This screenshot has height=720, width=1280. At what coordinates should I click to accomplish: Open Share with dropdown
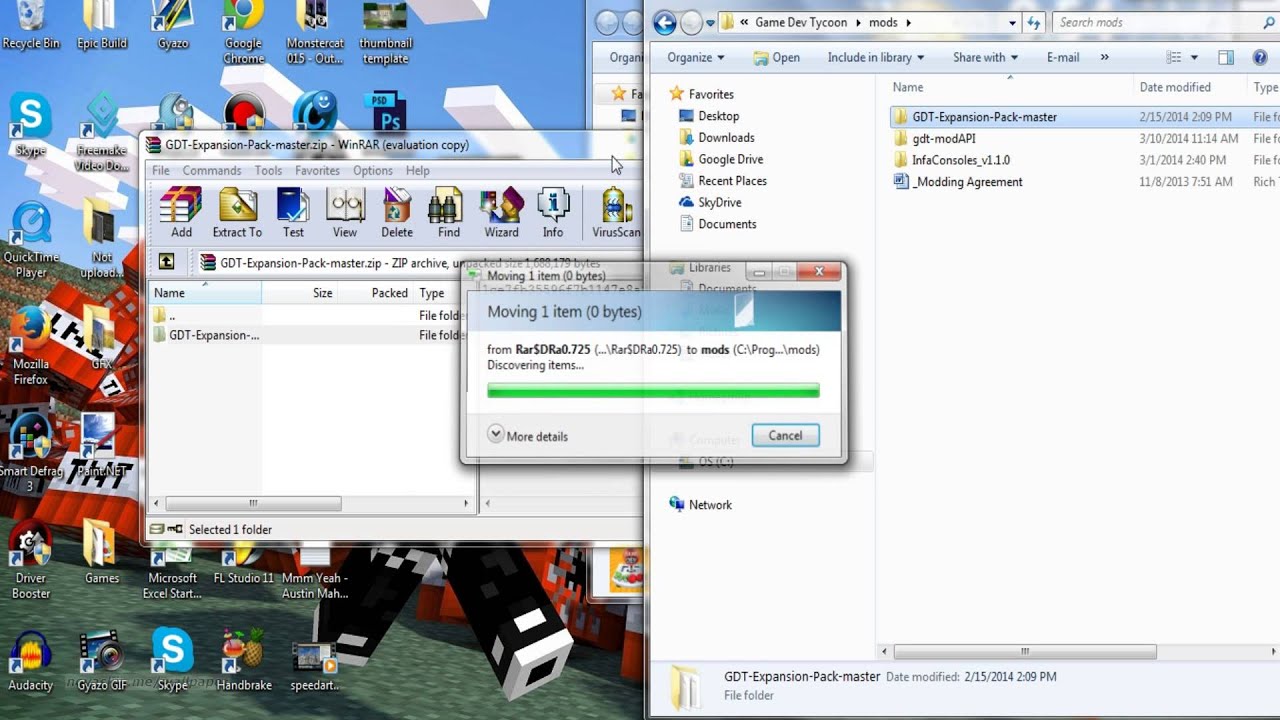(985, 57)
